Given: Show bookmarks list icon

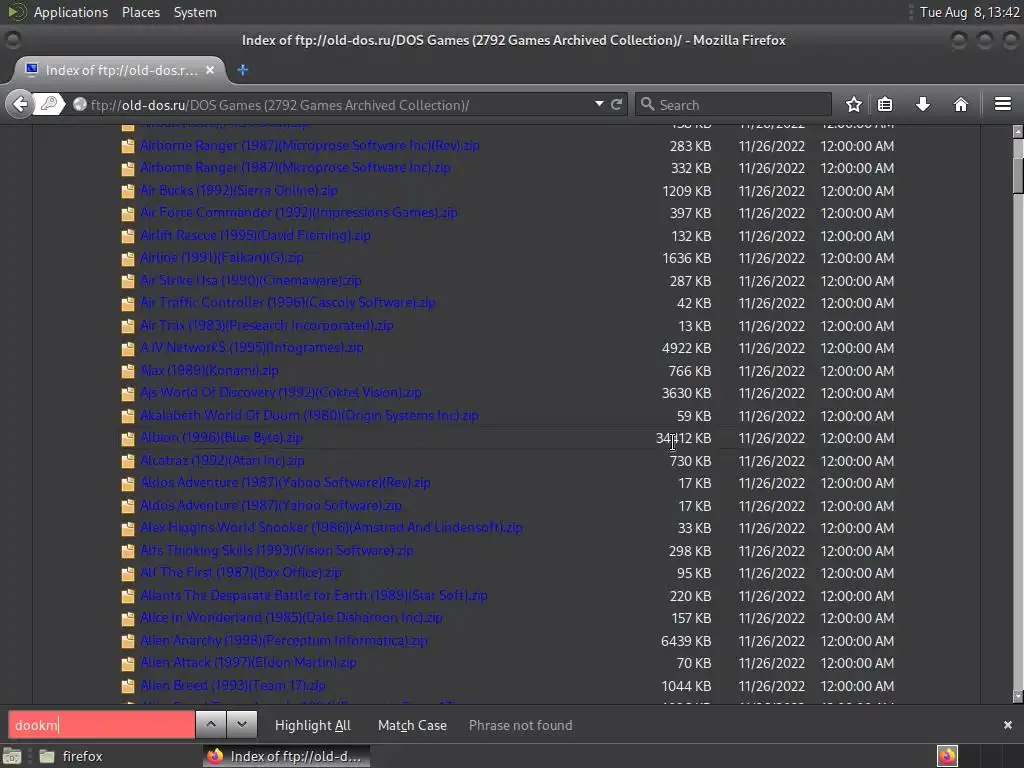Looking at the screenshot, I should pyautogui.click(x=885, y=104).
